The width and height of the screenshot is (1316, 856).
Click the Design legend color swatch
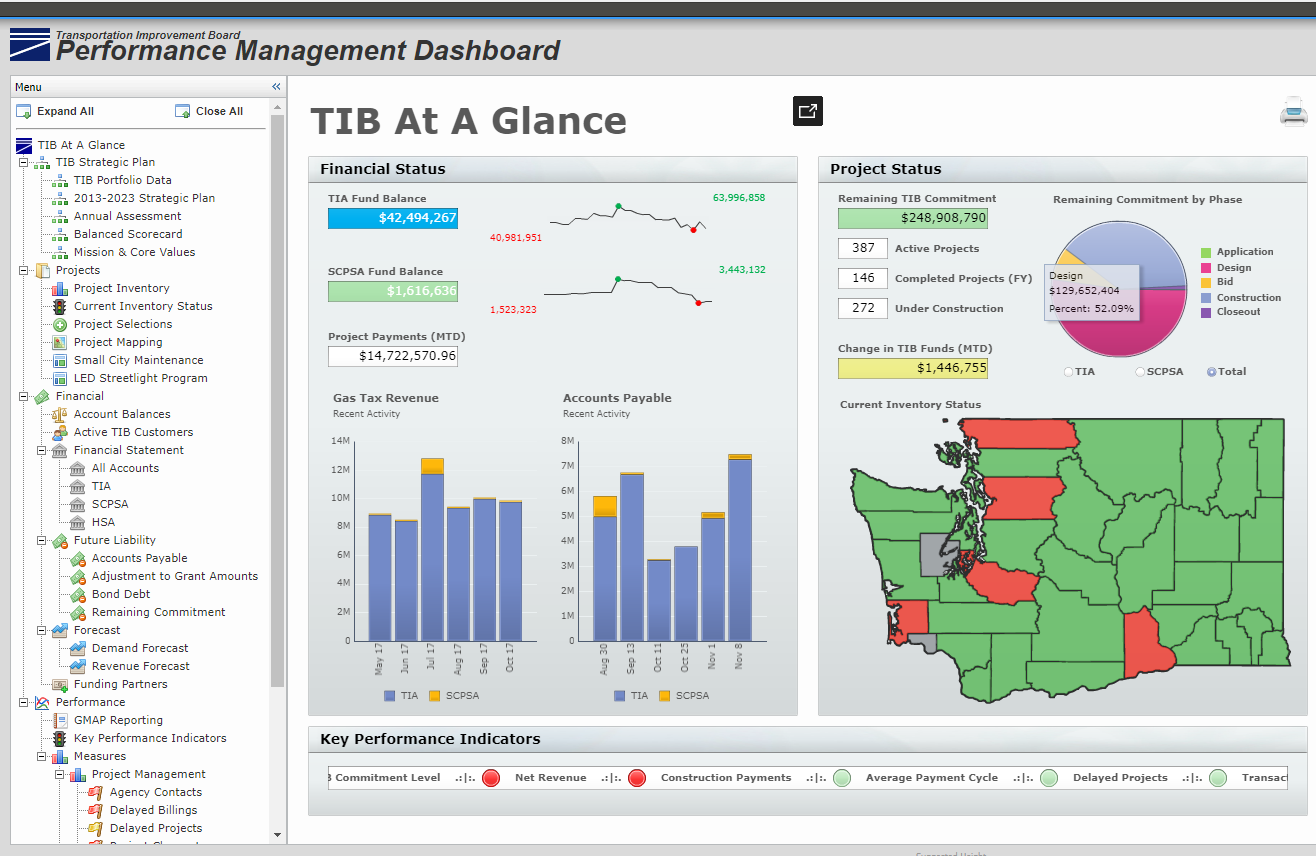(1206, 268)
